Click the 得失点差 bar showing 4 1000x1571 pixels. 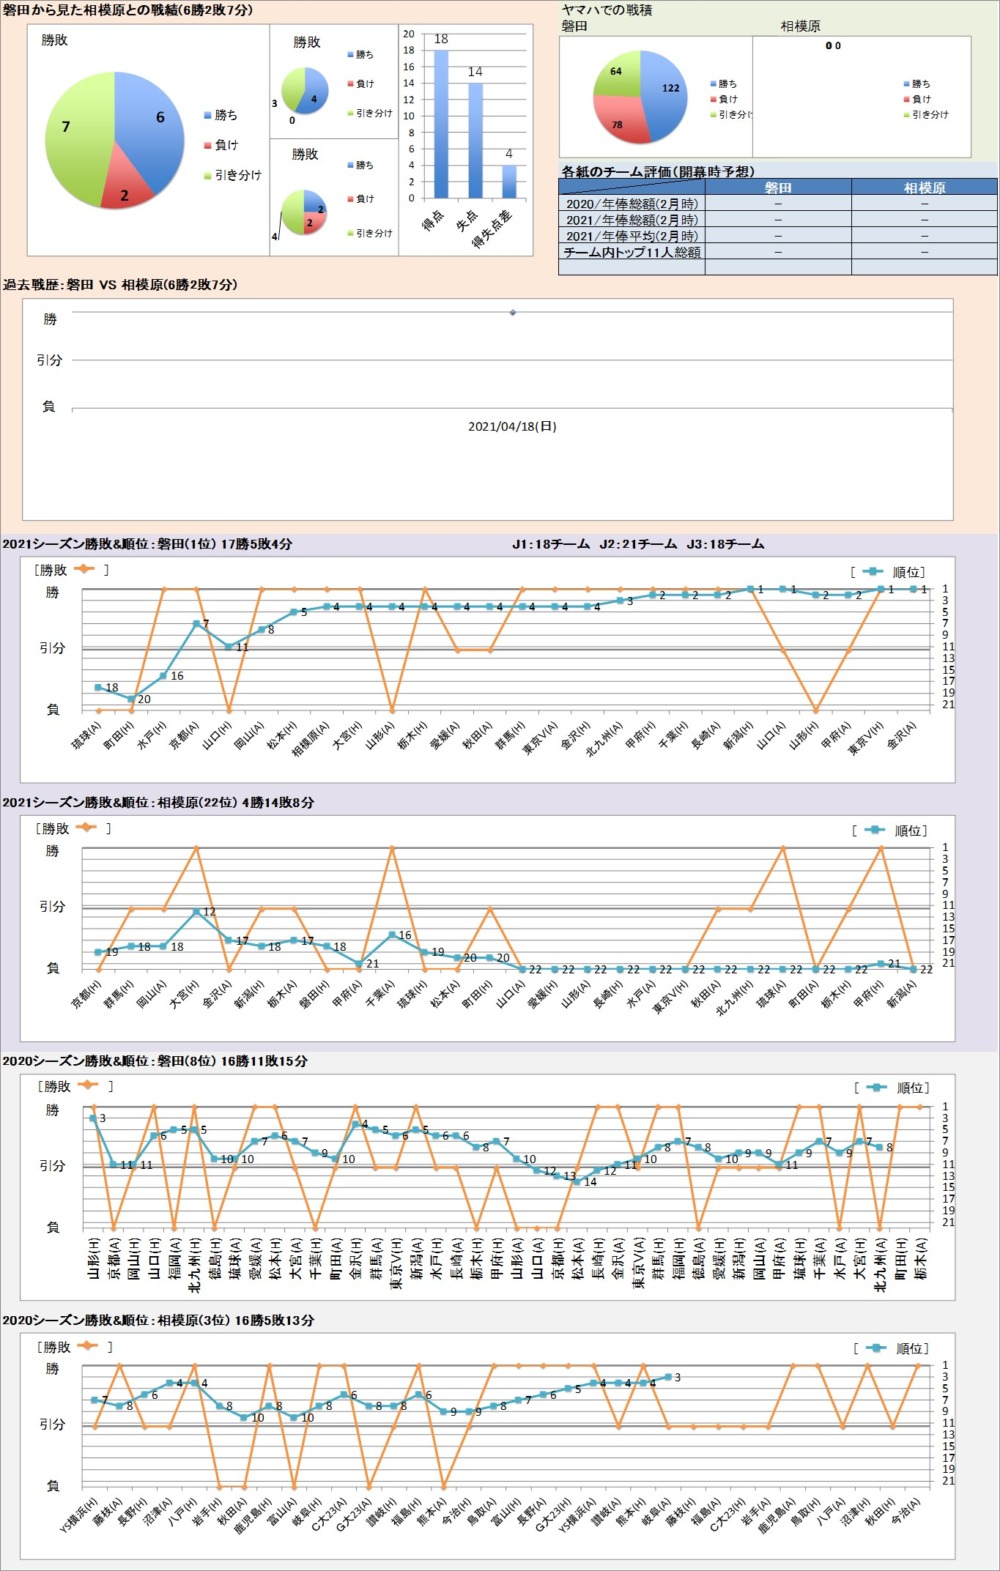click(509, 181)
